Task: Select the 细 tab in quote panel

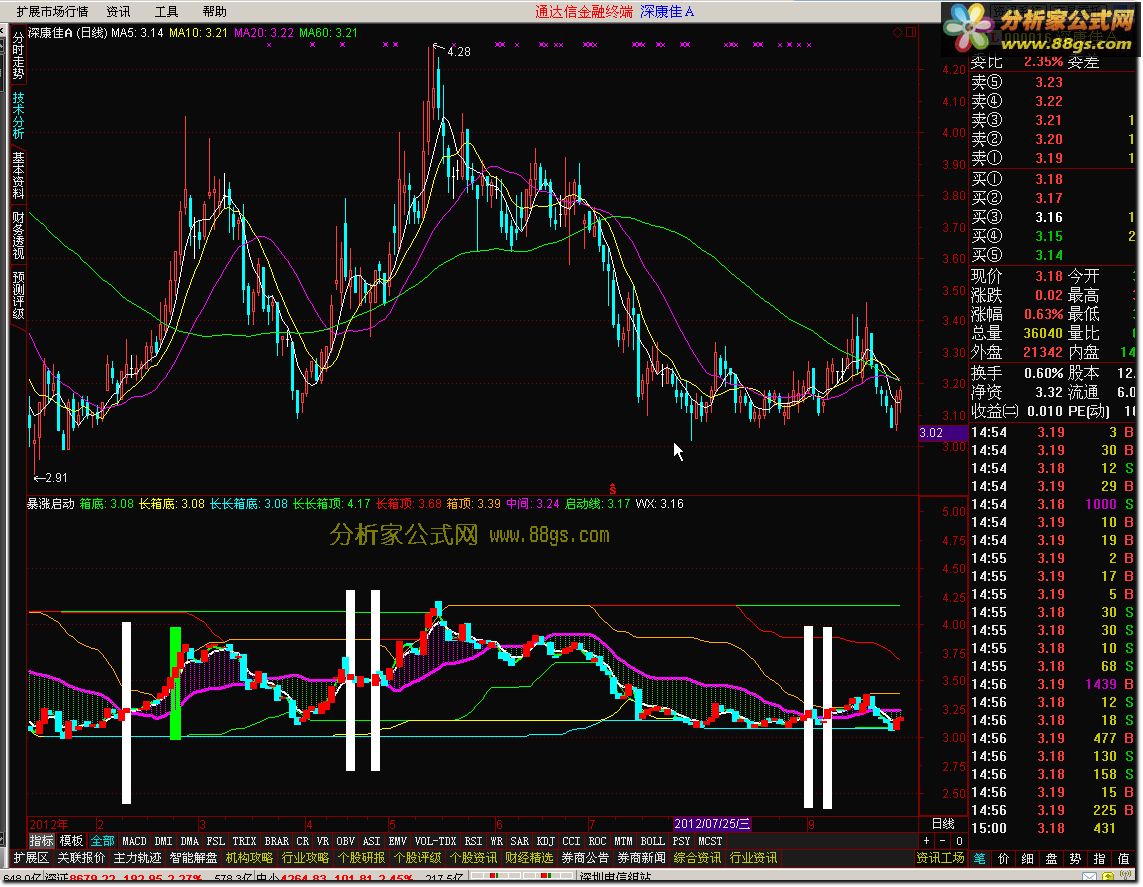Action: (1028, 859)
